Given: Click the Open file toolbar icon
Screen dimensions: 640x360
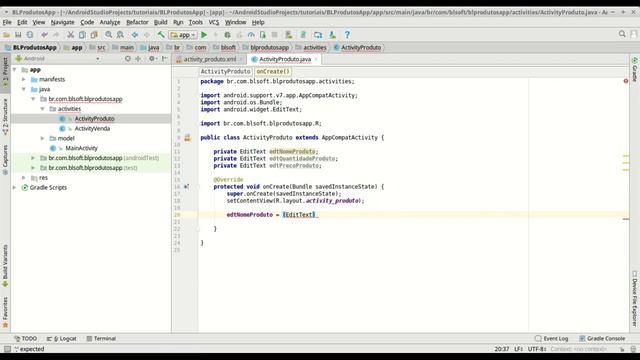Looking at the screenshot, I should pos(7,35).
